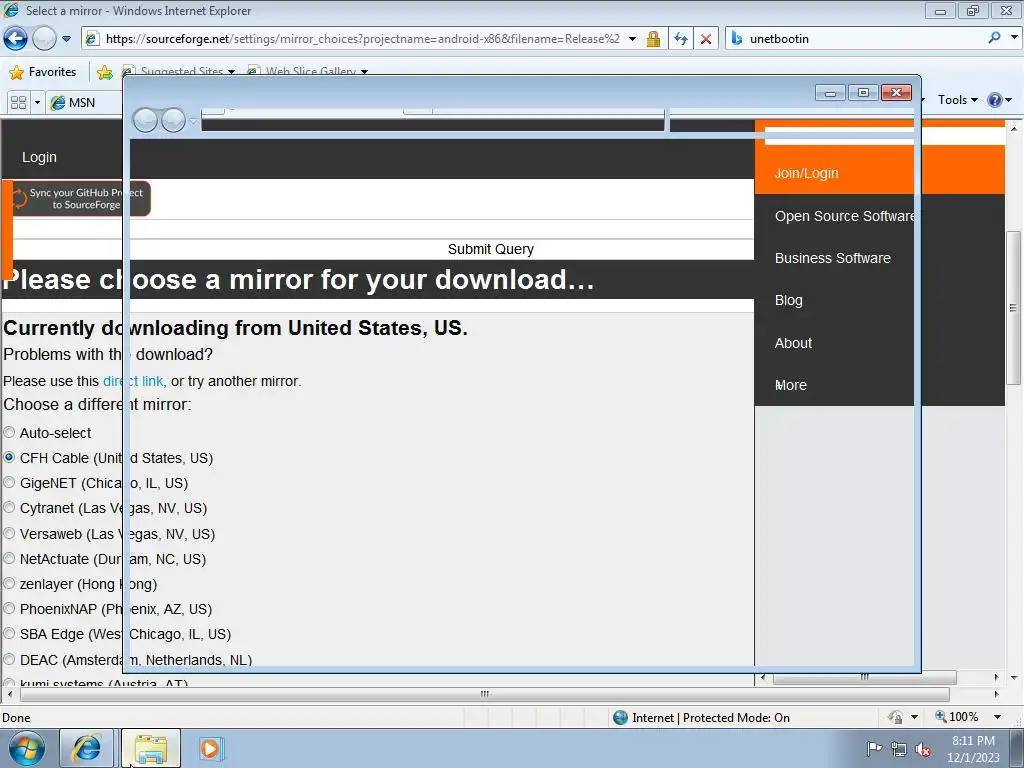
Task: Click the Action Center flag icon
Action: (x=874, y=748)
